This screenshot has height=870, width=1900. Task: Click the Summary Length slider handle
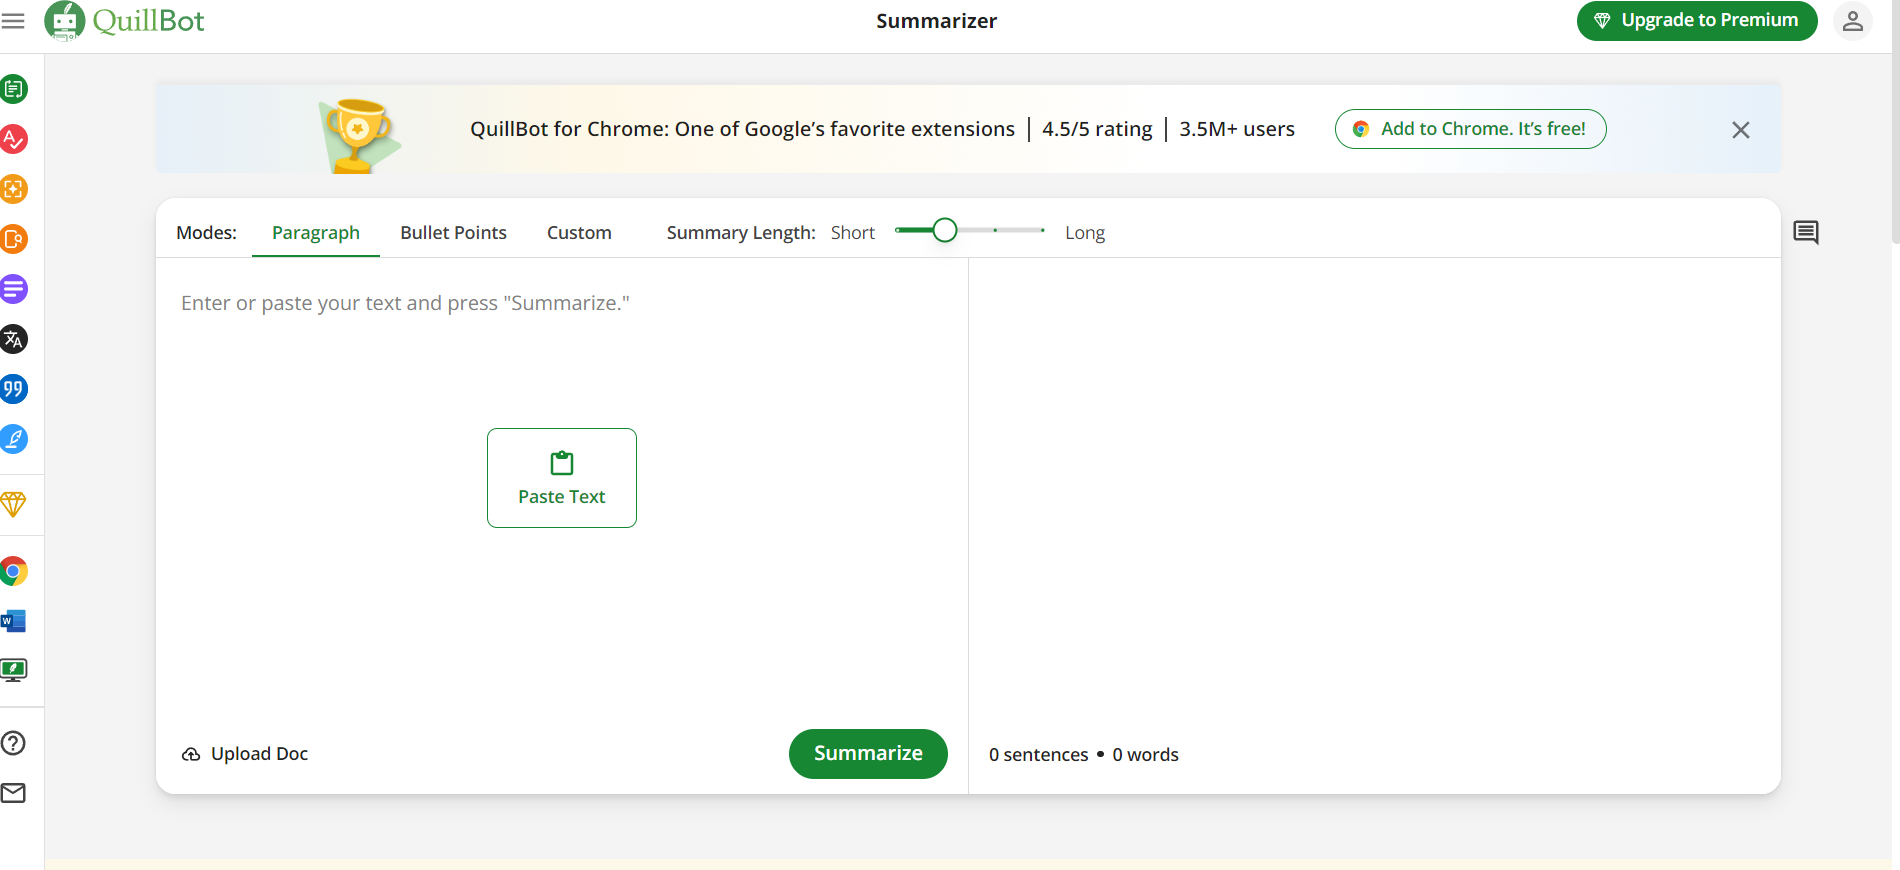tap(945, 231)
